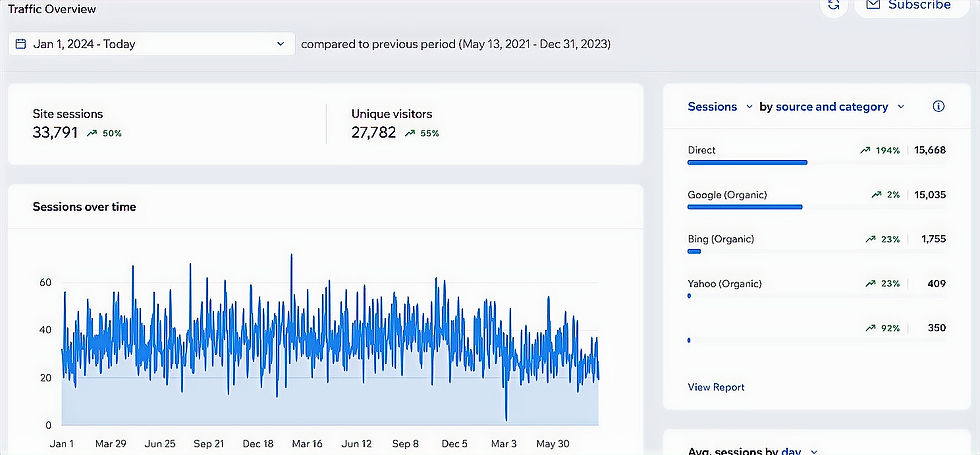Click the calendar icon in date picker

[21, 44]
